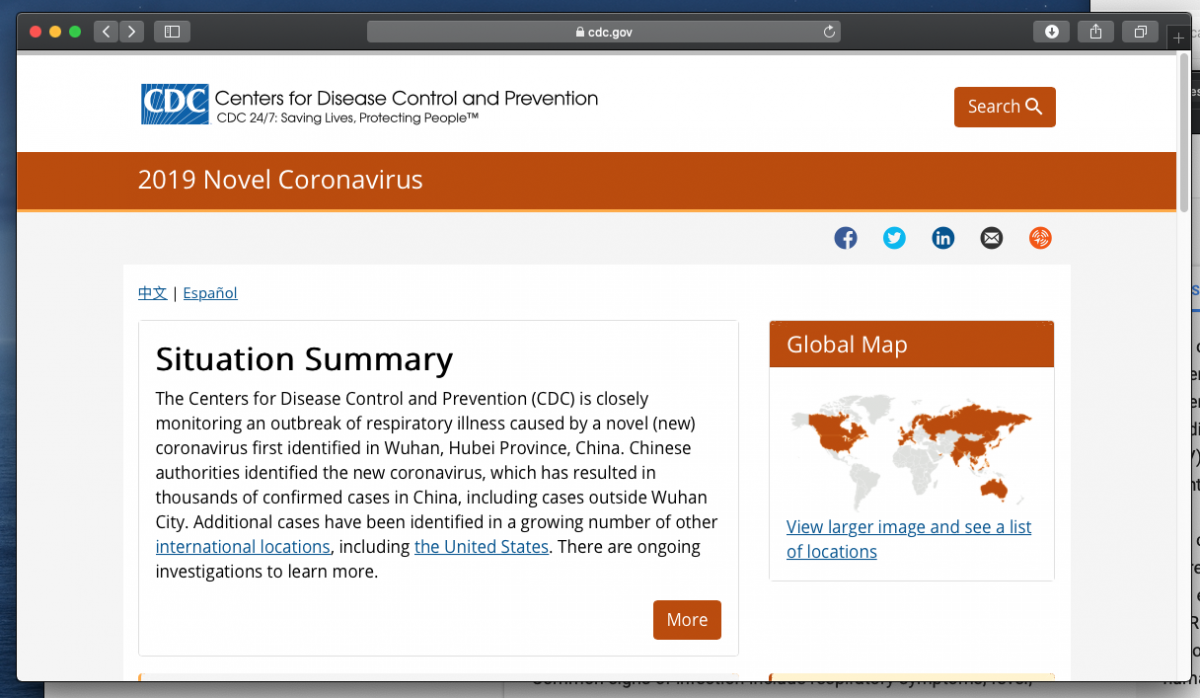1200x698 pixels.
Task: Click the CDC logo to go home
Action: pyautogui.click(x=173, y=102)
